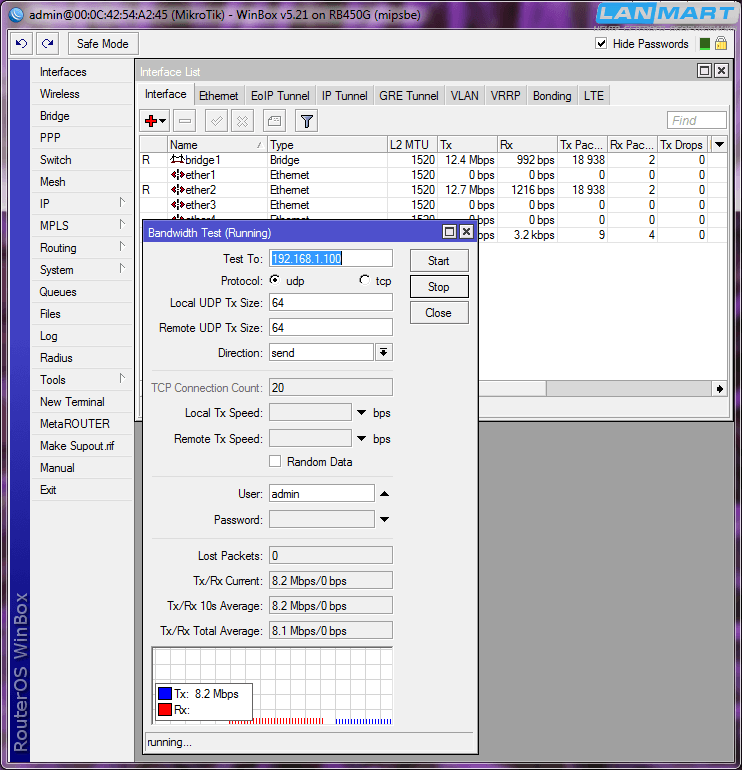Screen dimensions: 742x770
Task: Switch to the Bonding tab
Action: click(x=552, y=95)
